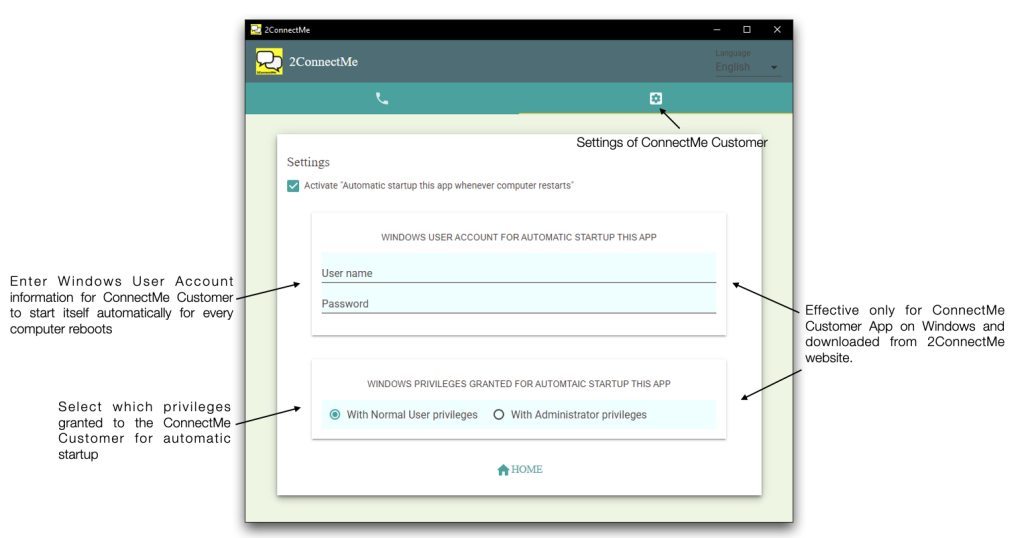The height and width of the screenshot is (538, 1024).
Task: Click the 2ConnectMe title bar app icon
Action: click(256, 29)
